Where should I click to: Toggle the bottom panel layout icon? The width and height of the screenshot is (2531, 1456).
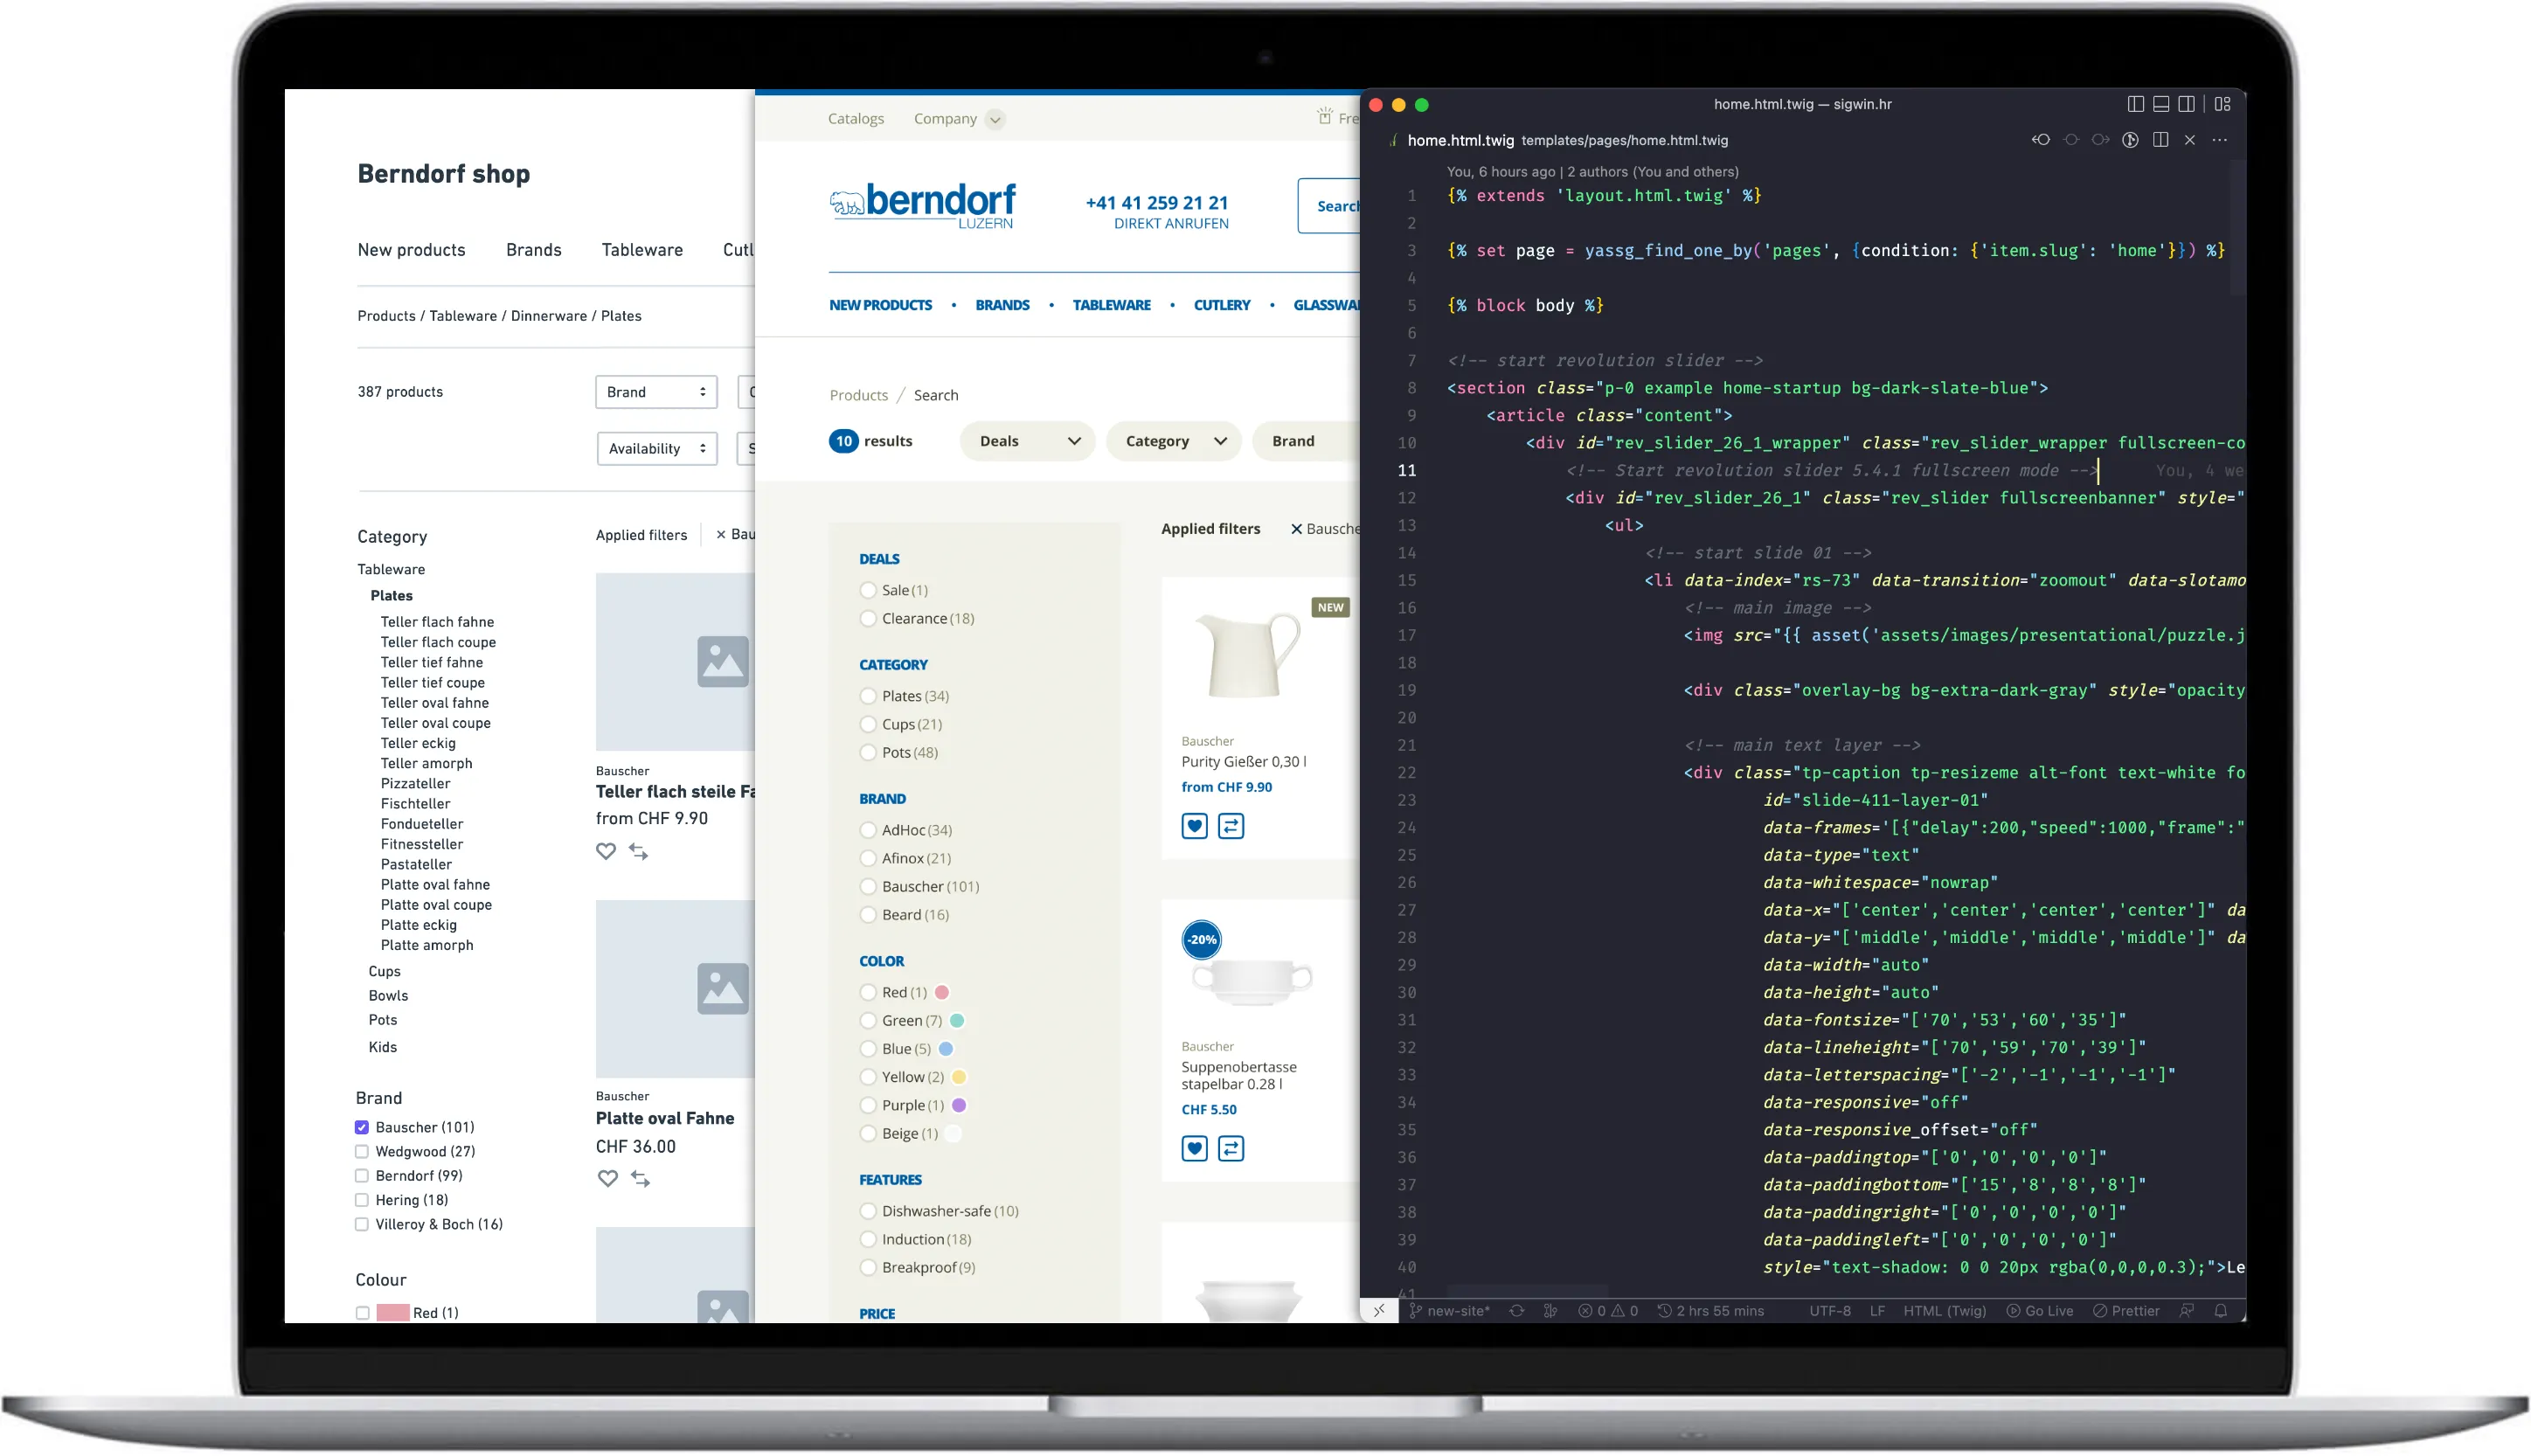(x=2161, y=104)
